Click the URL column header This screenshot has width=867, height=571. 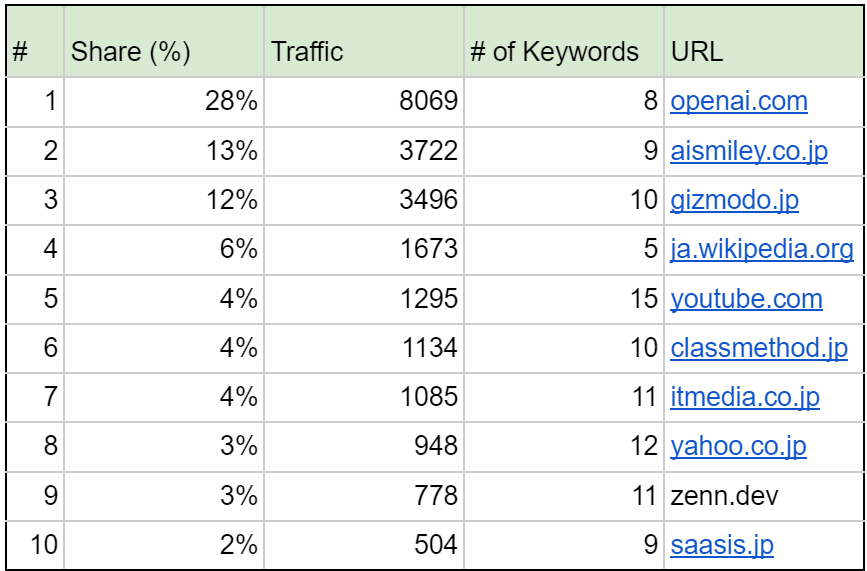[x=763, y=52]
